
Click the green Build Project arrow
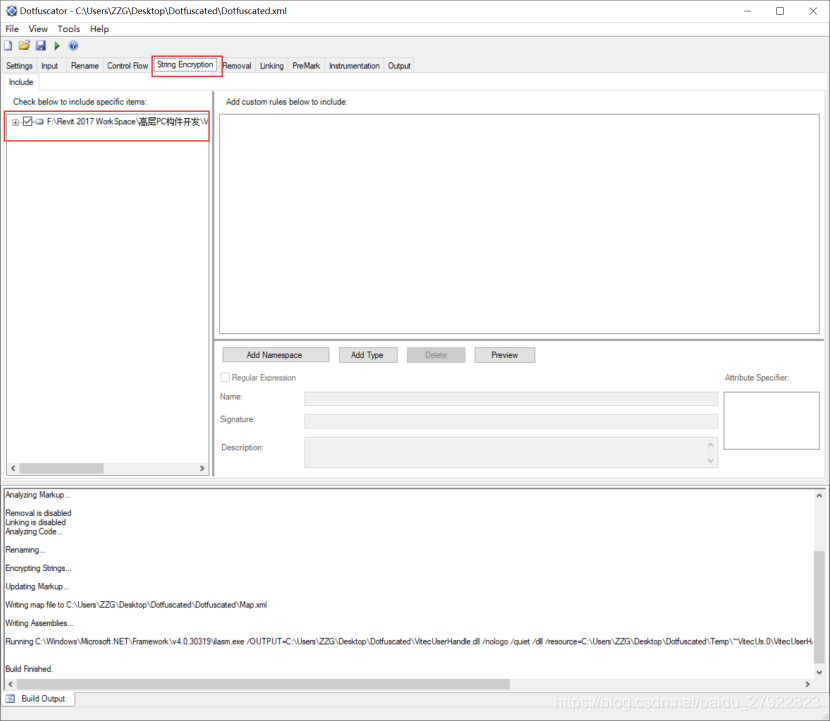click(57, 46)
